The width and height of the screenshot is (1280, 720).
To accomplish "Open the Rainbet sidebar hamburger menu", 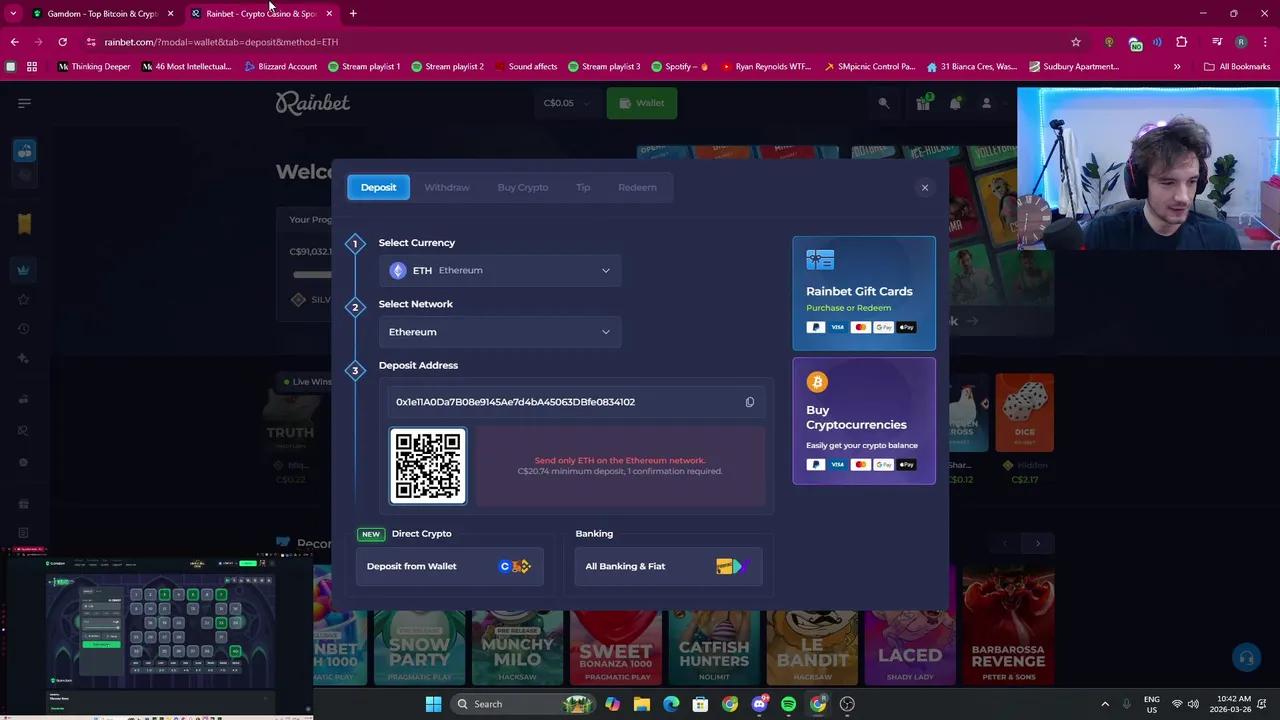I will 25,103.
